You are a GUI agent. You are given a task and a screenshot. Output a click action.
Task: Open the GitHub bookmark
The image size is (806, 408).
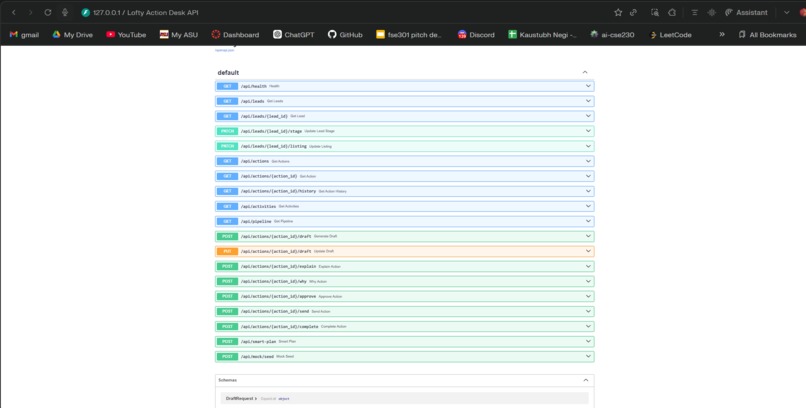345,34
